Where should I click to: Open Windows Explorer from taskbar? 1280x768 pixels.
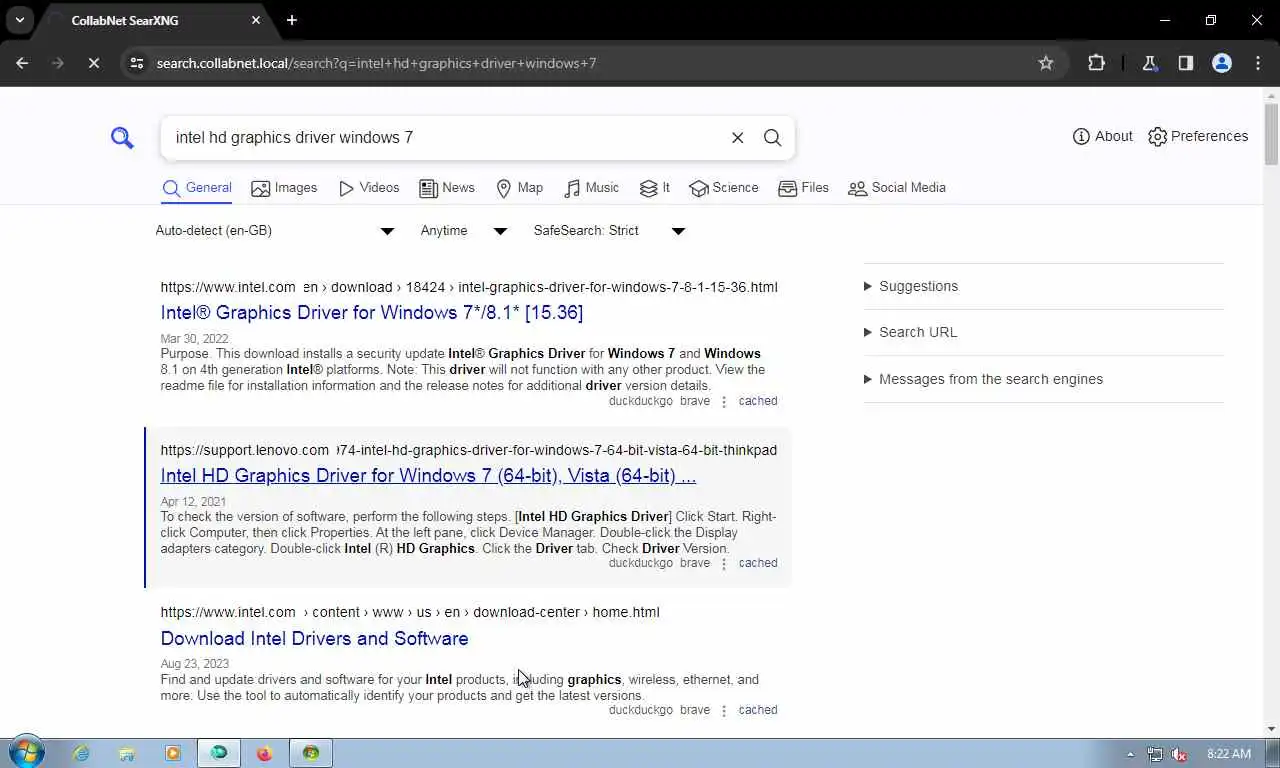127,753
